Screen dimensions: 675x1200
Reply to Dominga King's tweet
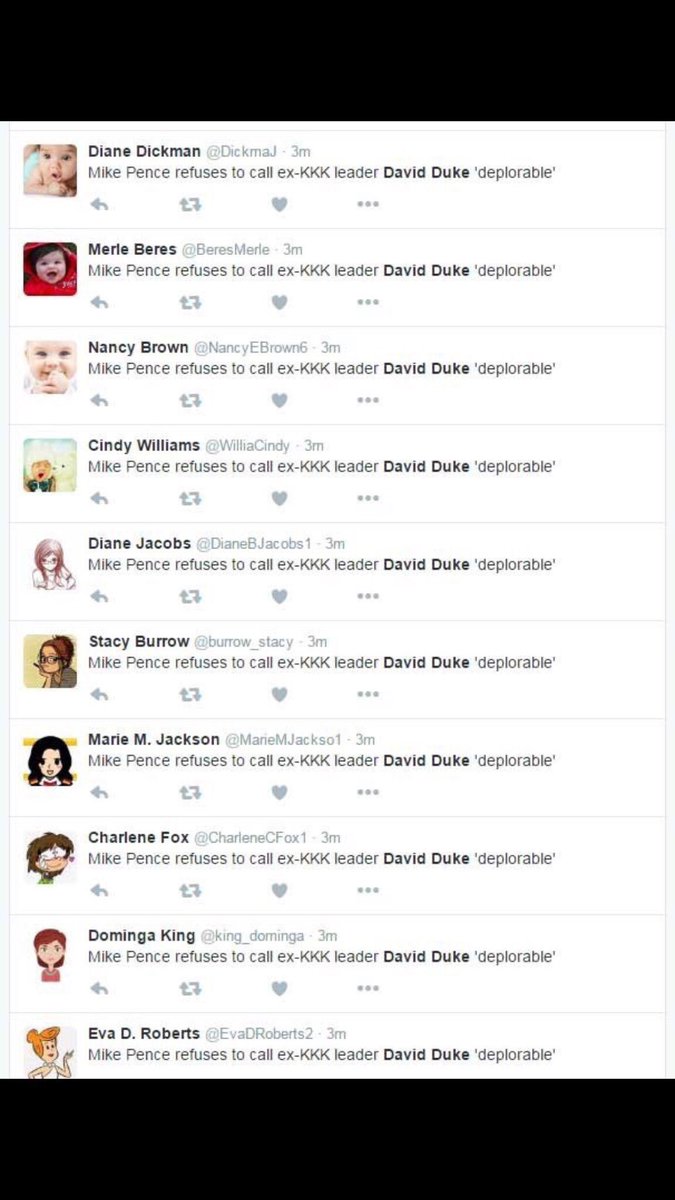[99, 988]
